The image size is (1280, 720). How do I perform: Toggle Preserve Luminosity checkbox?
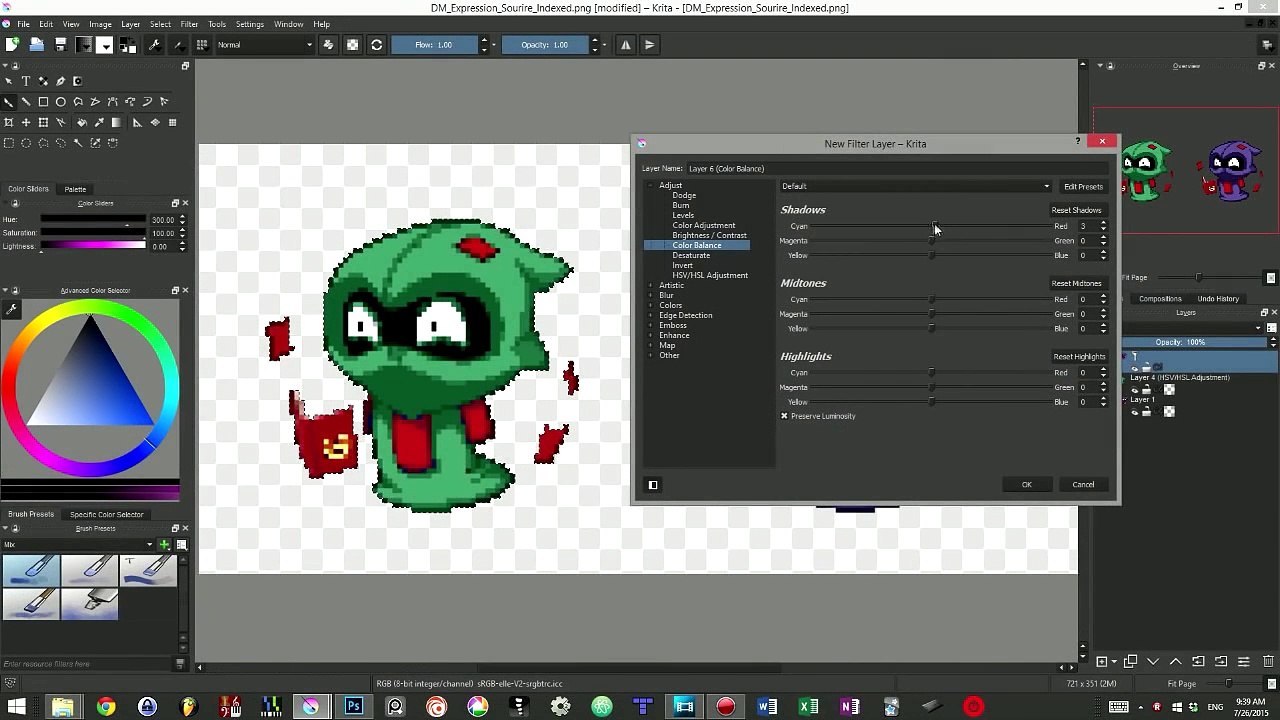click(x=785, y=416)
